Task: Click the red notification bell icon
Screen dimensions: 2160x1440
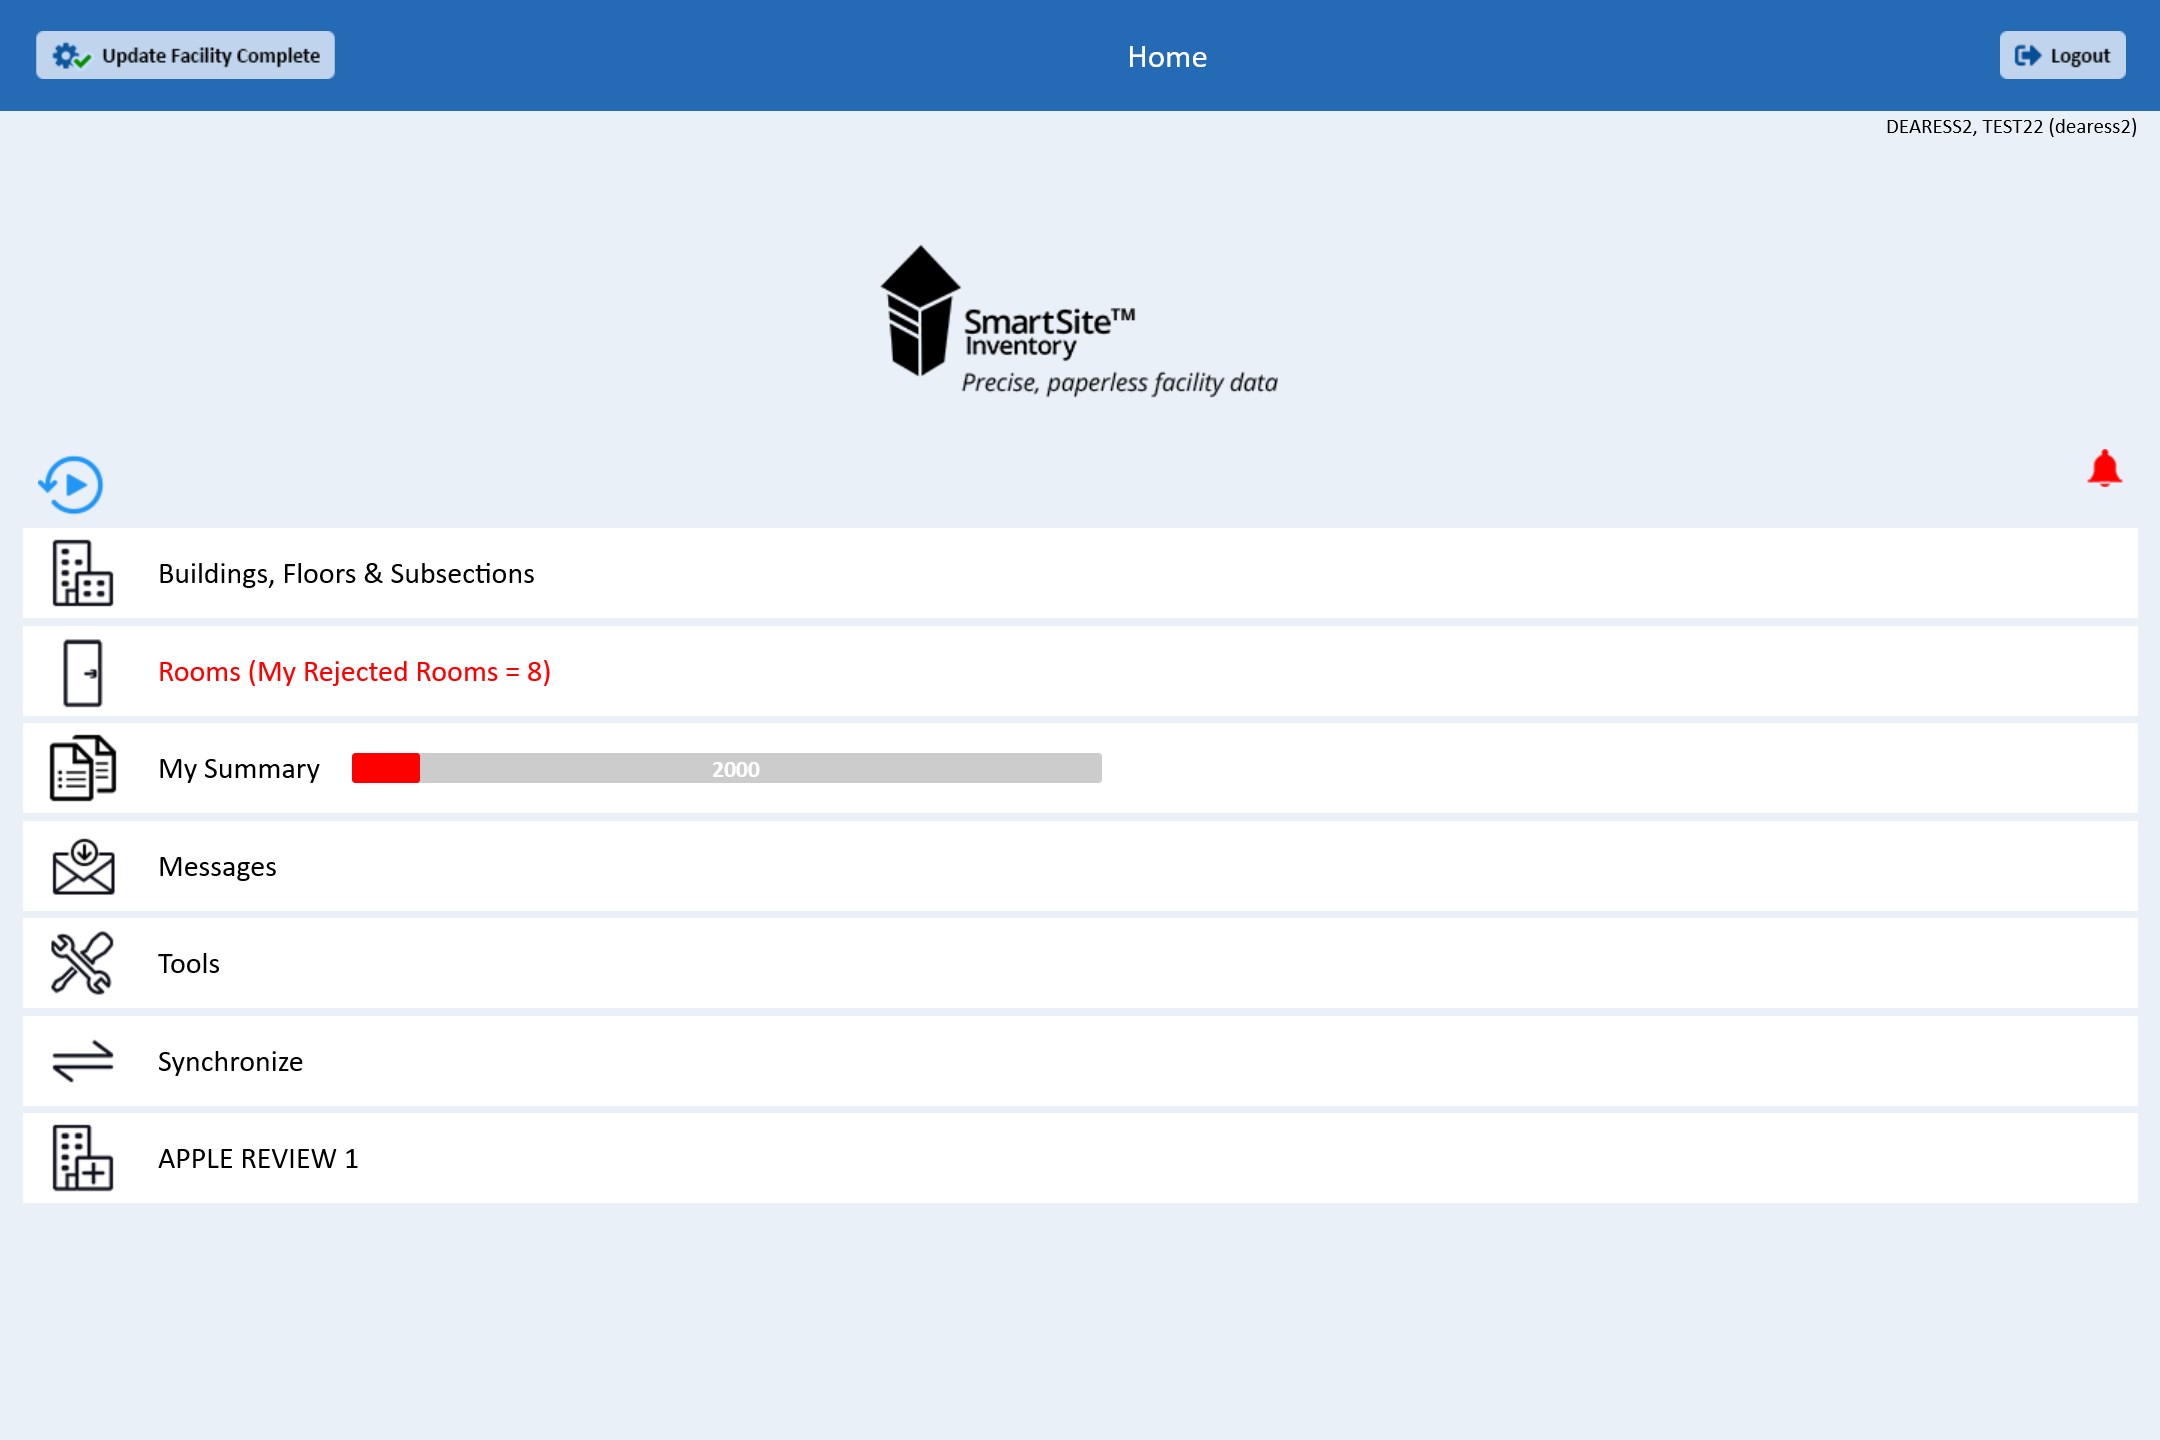Action: [2104, 468]
